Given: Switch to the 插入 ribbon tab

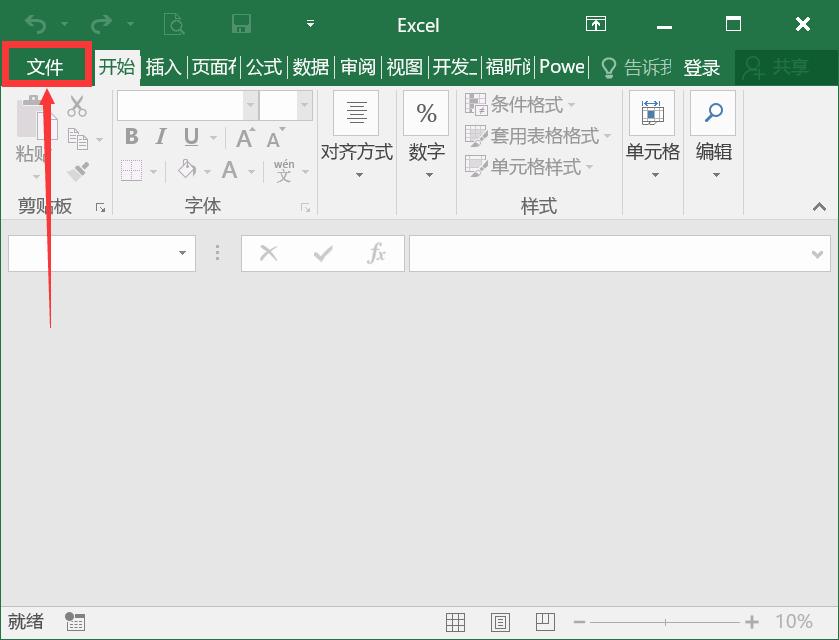Looking at the screenshot, I should click(x=163, y=66).
